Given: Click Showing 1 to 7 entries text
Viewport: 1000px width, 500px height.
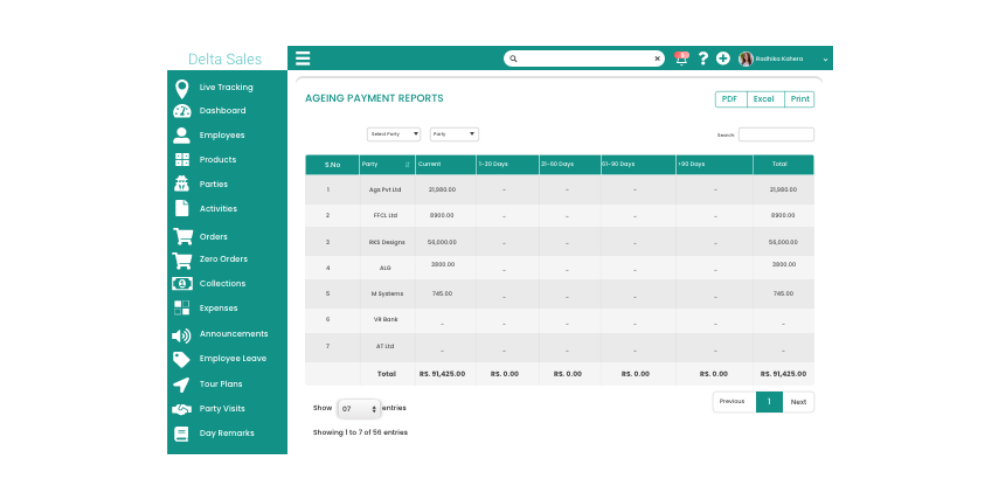Looking at the screenshot, I should (x=360, y=432).
